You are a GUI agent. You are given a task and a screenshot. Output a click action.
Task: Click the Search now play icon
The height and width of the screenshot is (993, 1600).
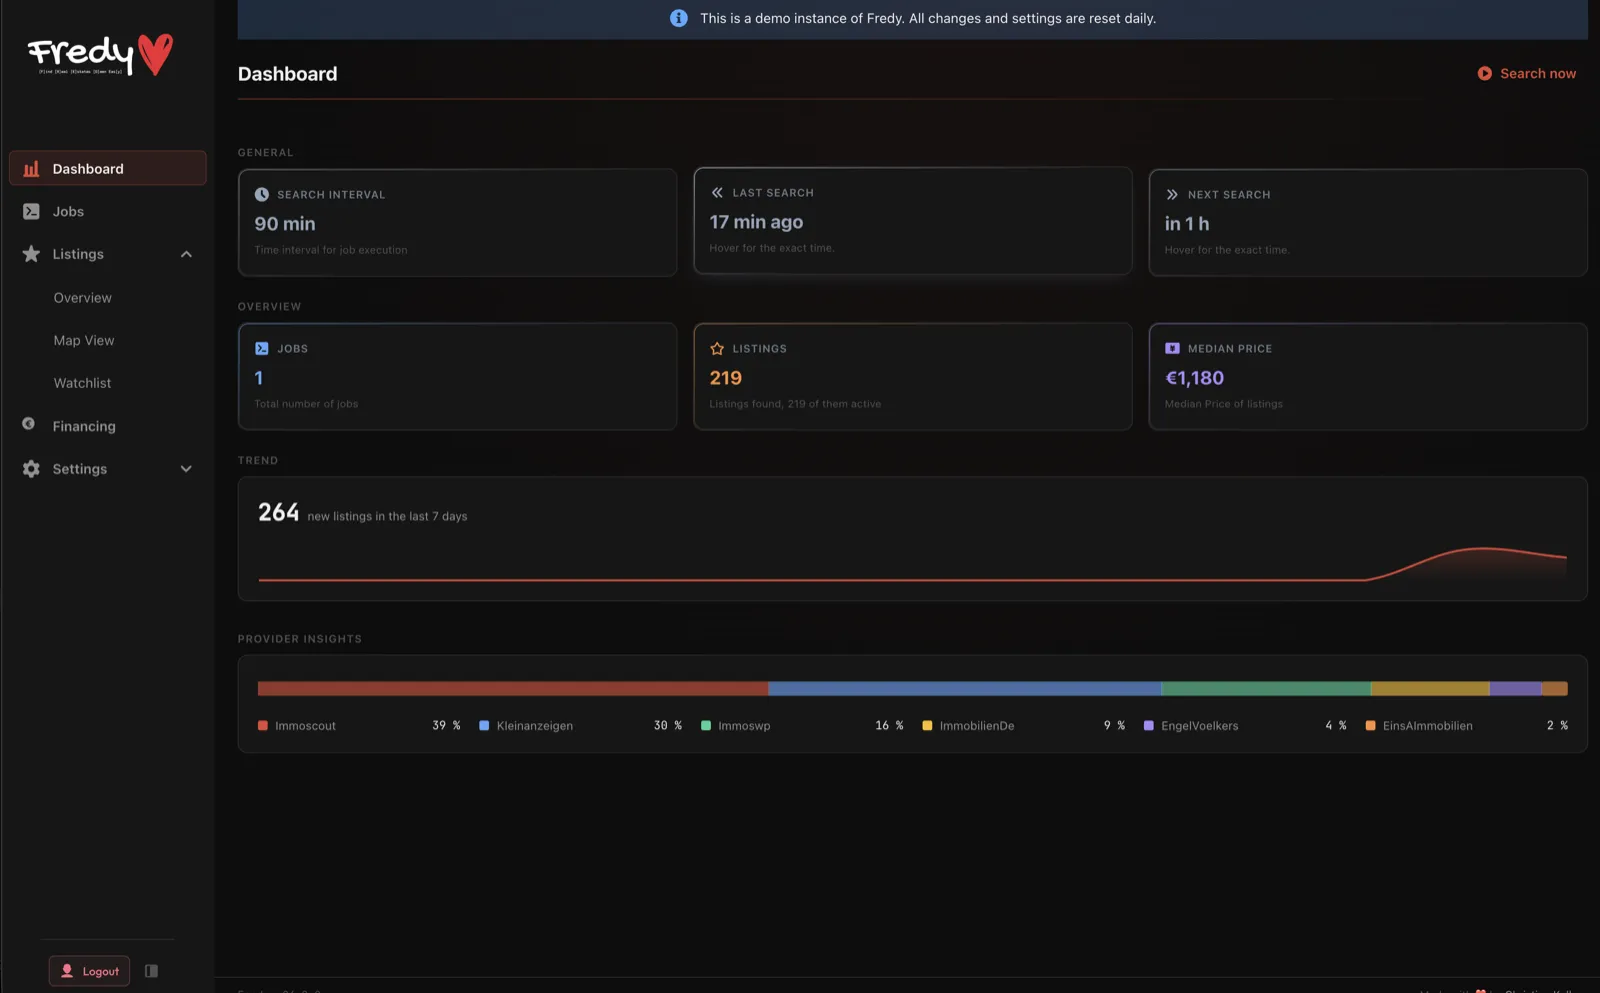pyautogui.click(x=1484, y=74)
